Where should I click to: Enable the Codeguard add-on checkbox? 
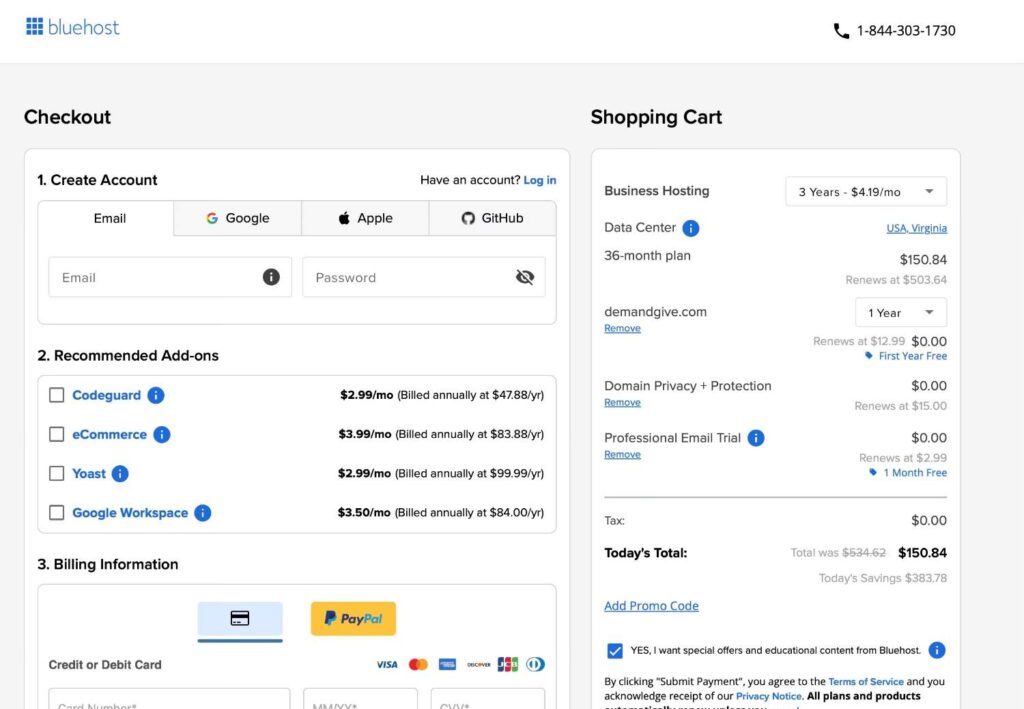click(57, 395)
